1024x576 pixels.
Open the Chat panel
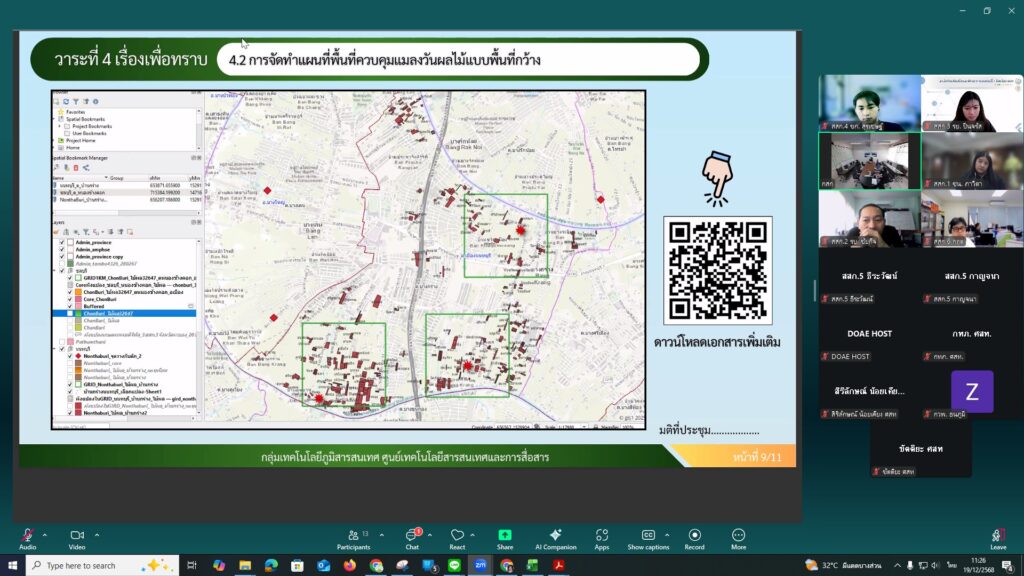point(411,535)
